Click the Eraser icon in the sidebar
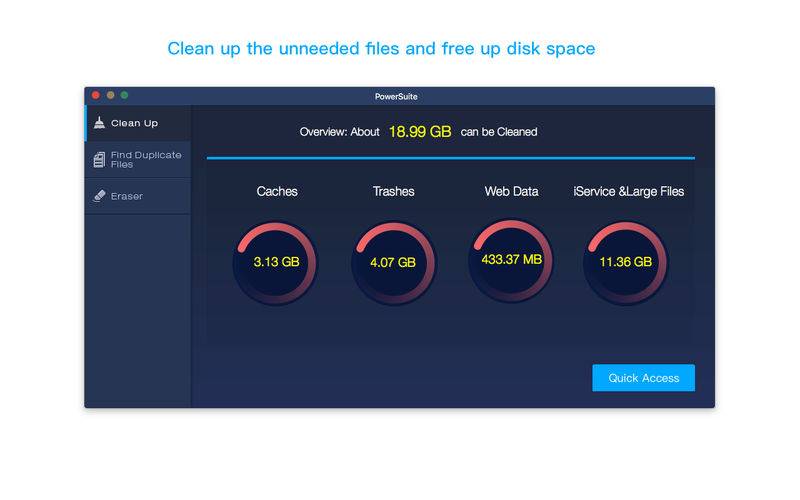This screenshot has width=800, height=500. 99,196
